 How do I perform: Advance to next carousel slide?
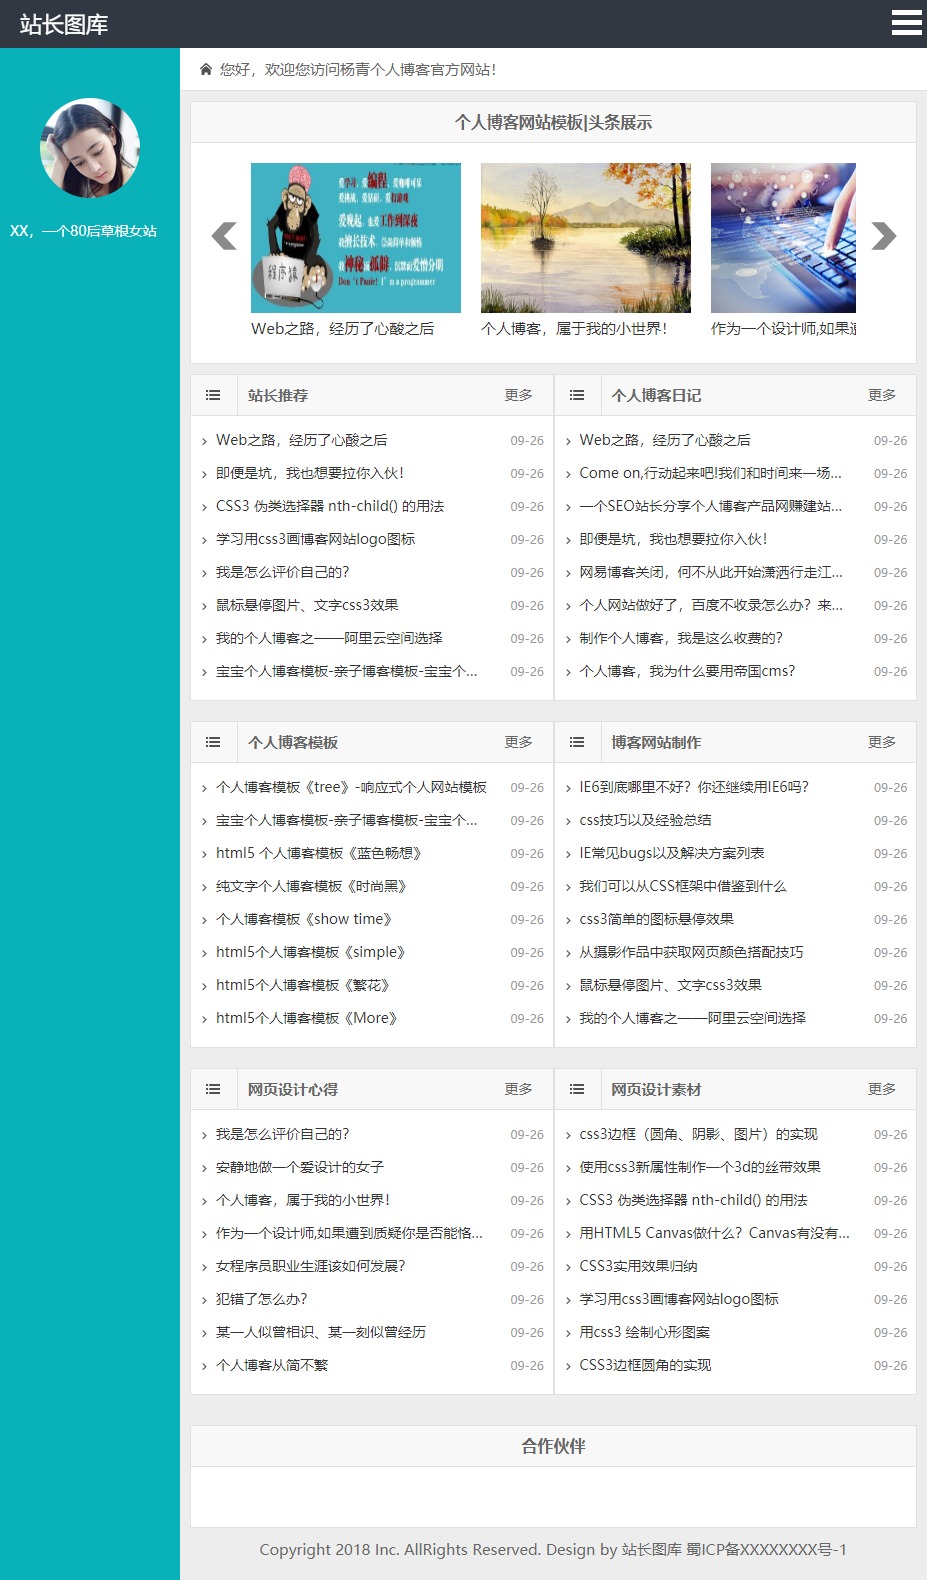(883, 236)
